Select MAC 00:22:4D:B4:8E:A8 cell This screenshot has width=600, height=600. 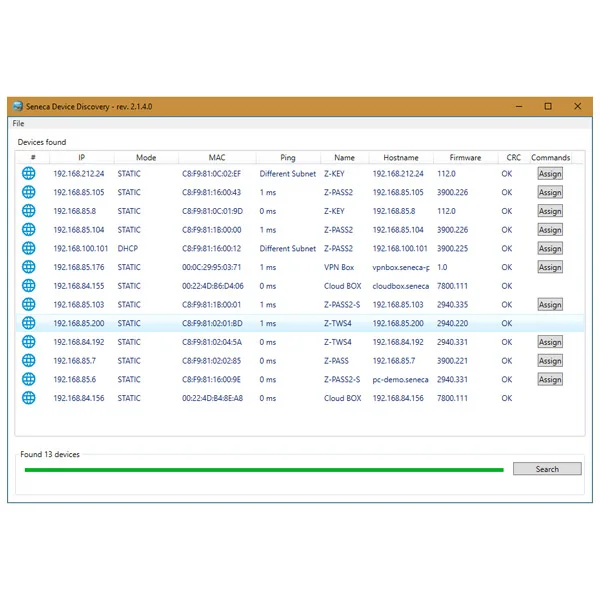212,398
